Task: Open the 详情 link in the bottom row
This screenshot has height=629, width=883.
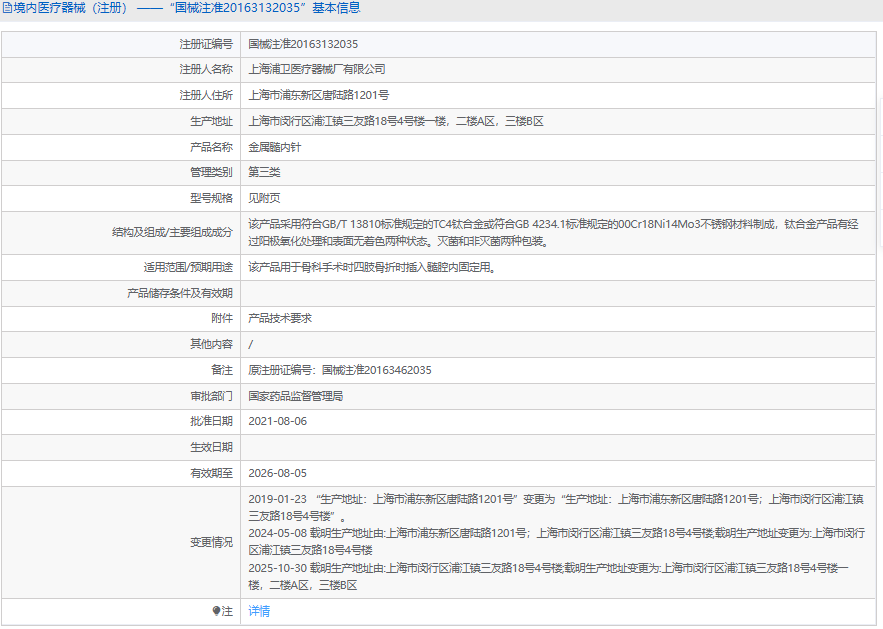Action: click(x=259, y=611)
